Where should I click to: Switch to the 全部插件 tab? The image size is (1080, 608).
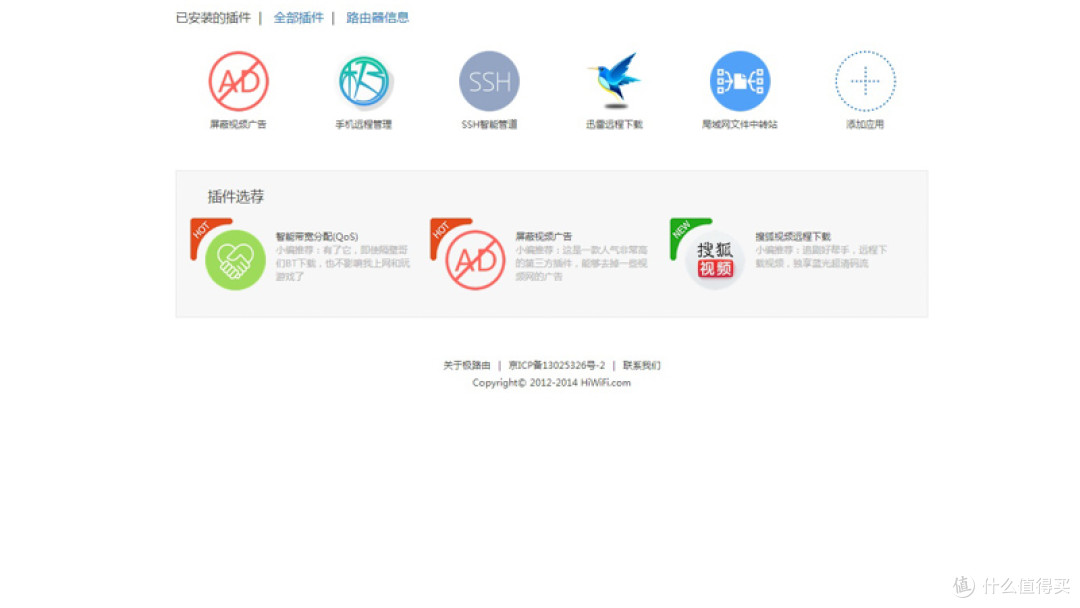(x=298, y=18)
